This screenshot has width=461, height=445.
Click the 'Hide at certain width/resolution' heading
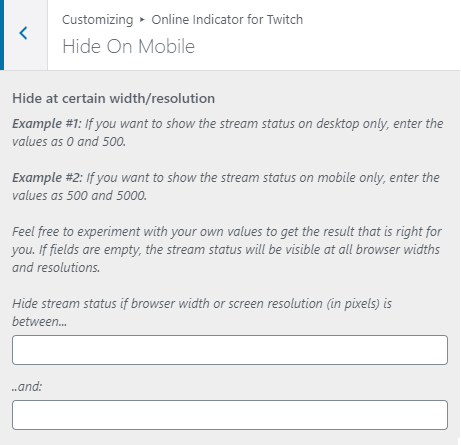click(x=114, y=98)
